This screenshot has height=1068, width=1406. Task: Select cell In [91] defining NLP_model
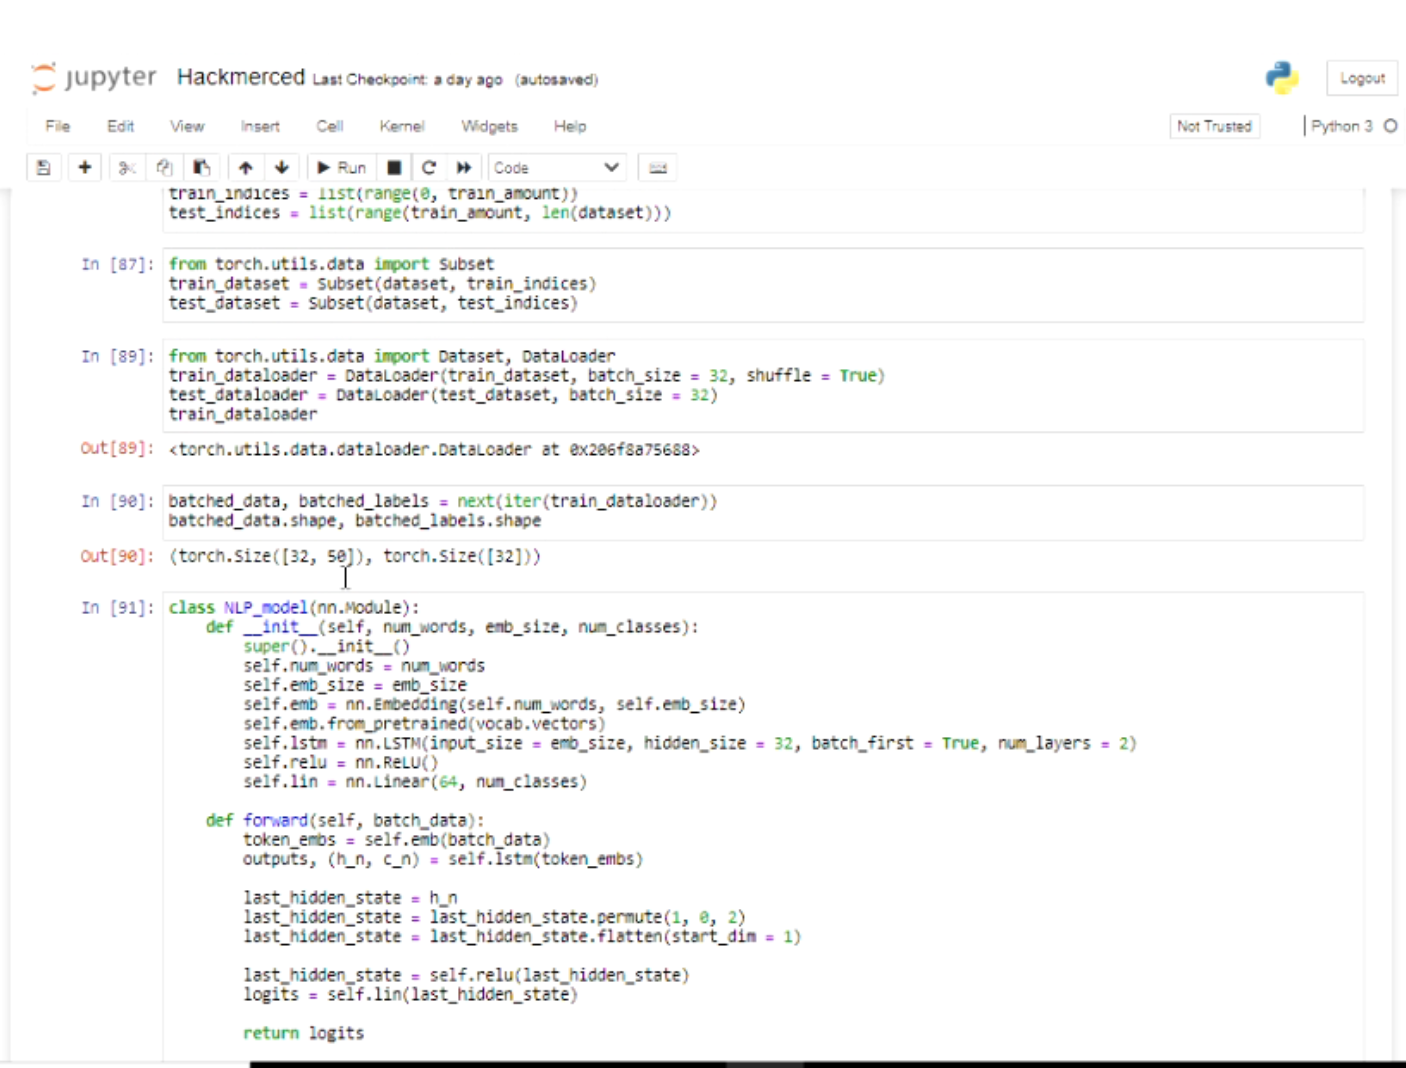click(x=763, y=826)
